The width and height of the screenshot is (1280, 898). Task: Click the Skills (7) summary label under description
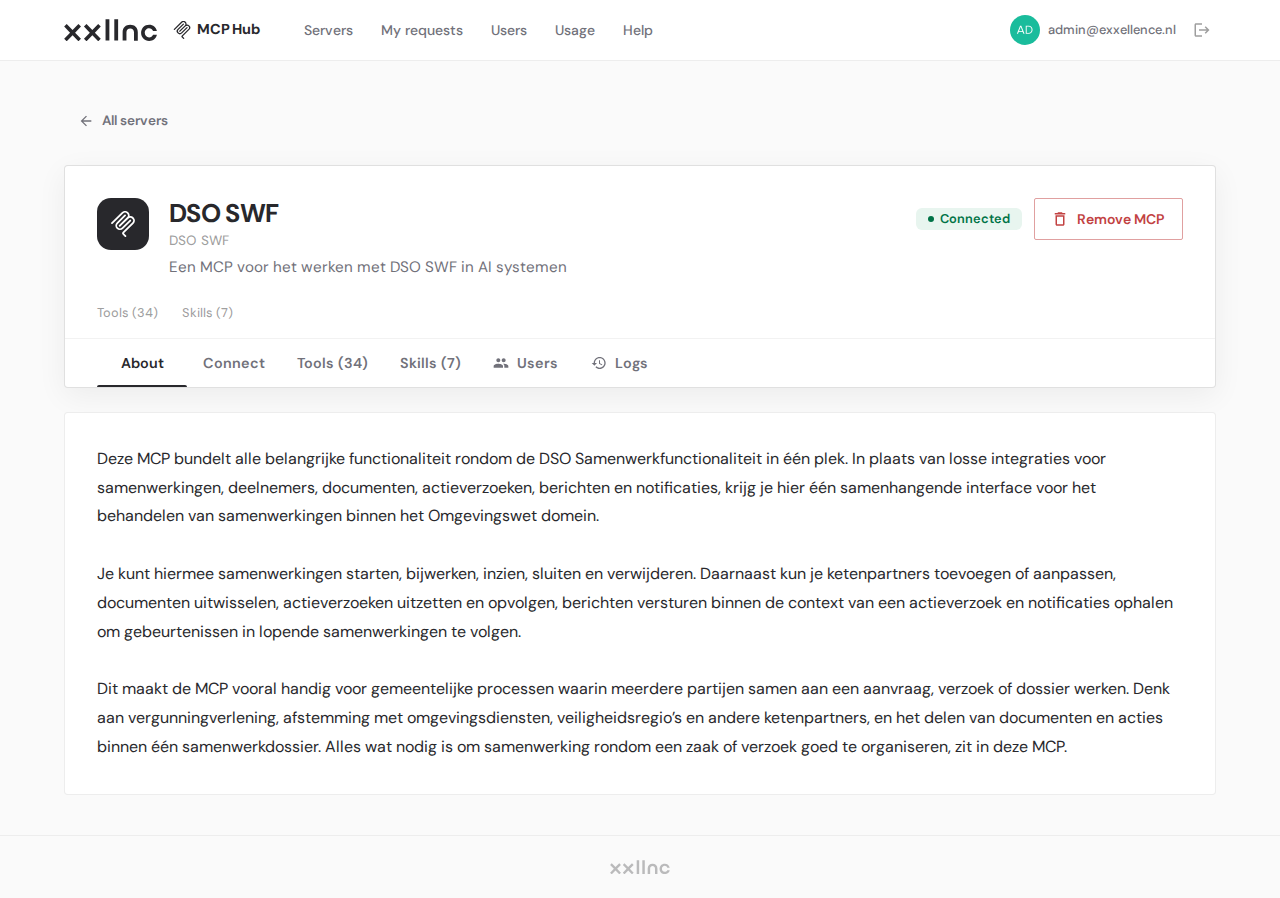(x=208, y=313)
